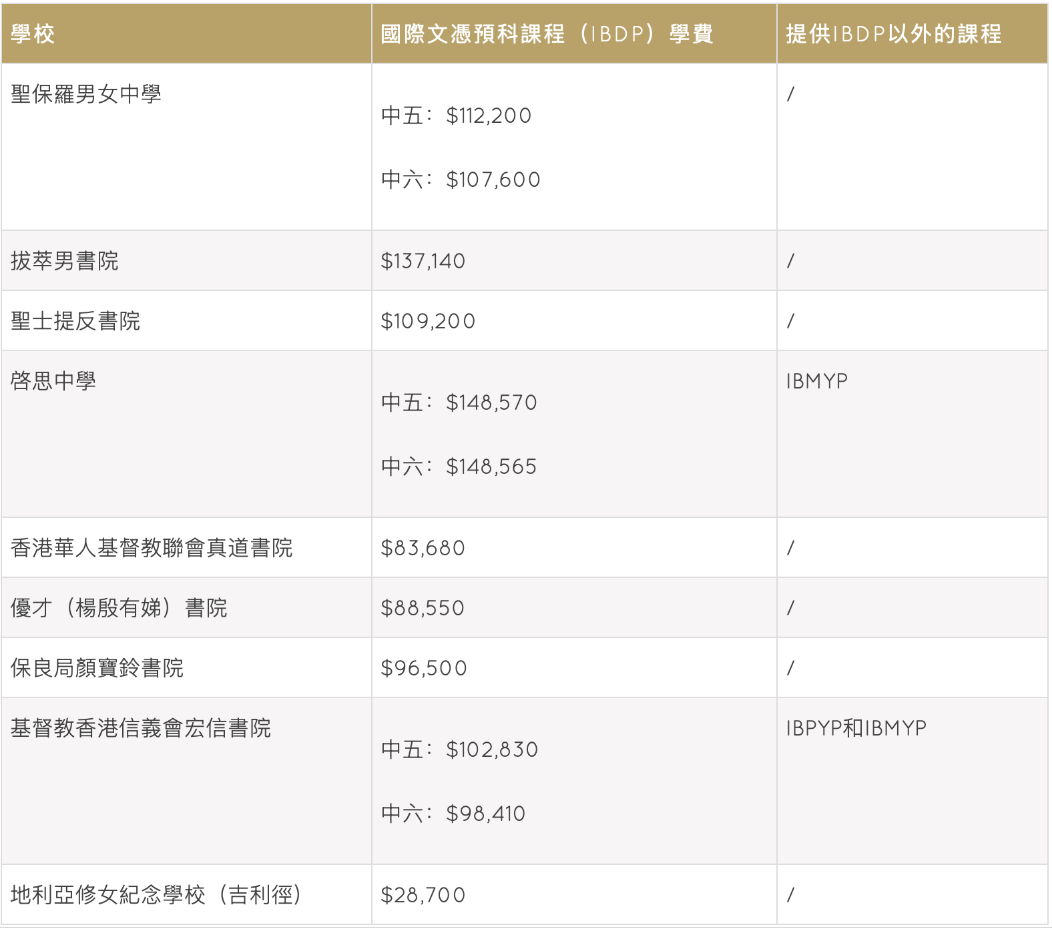Click the 中六：$148,565 fee
The image size is (1052, 928).
point(459,466)
